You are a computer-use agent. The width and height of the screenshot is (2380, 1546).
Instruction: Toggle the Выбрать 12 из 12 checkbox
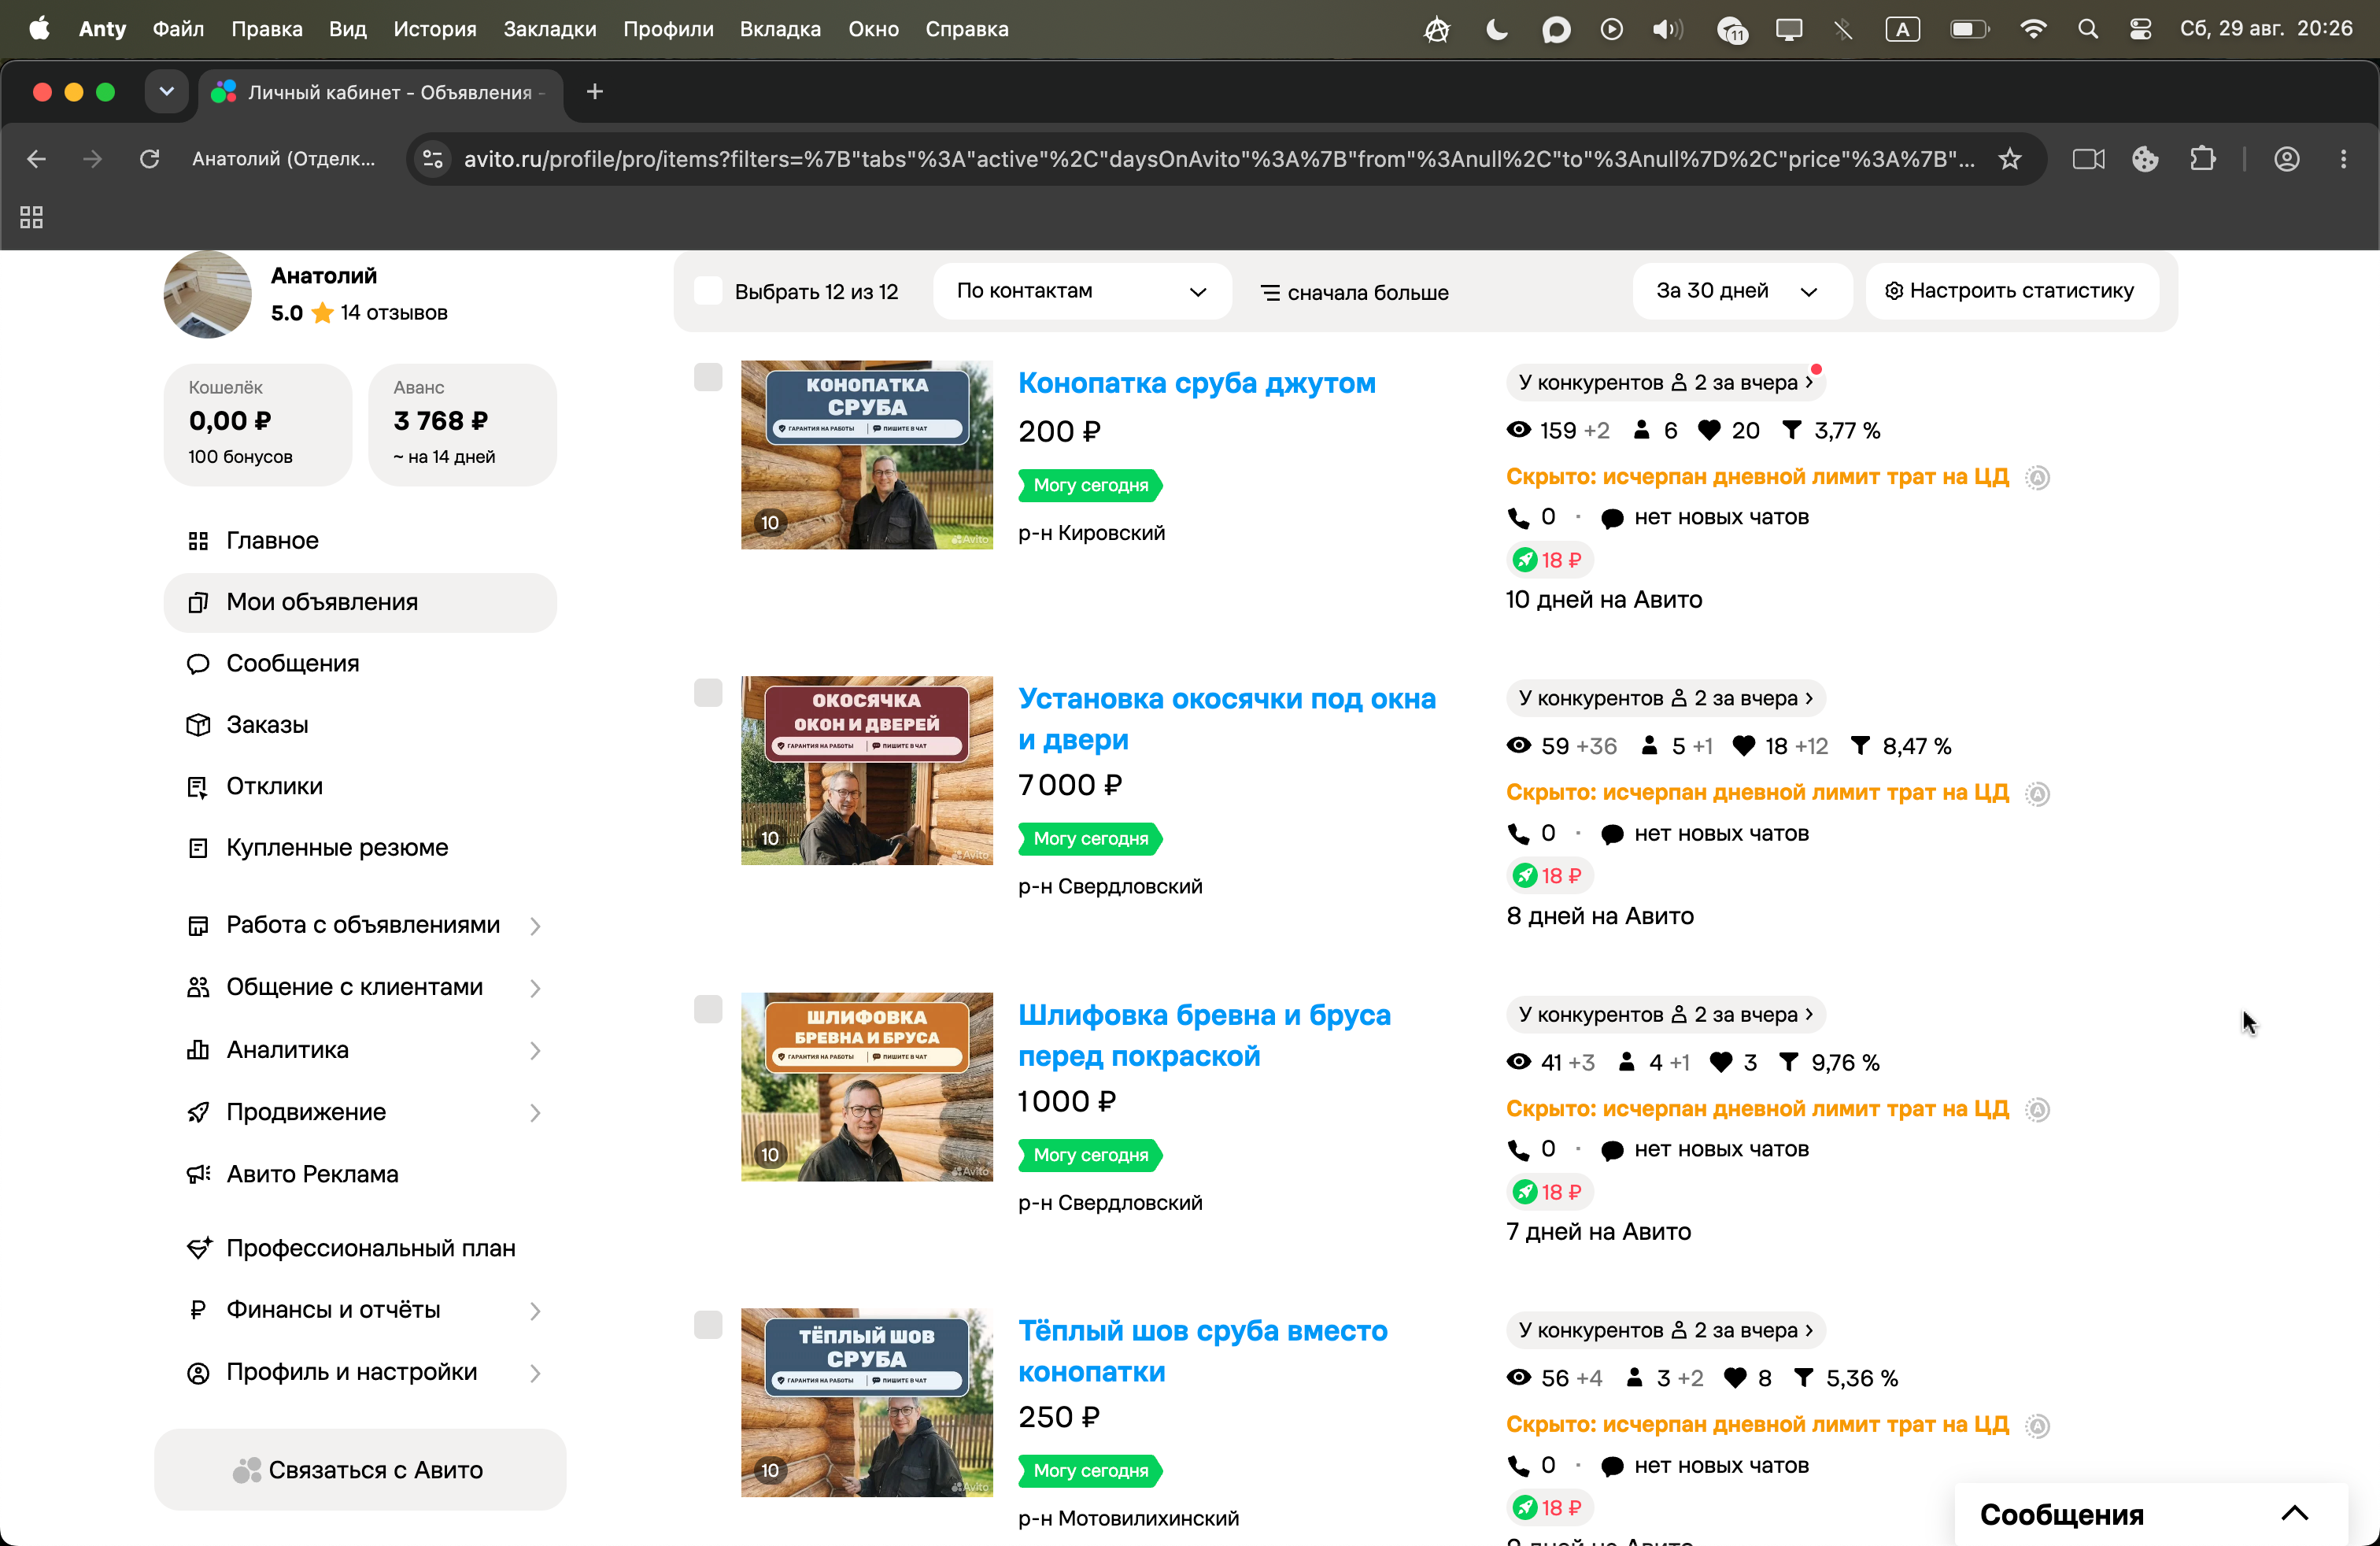coord(708,291)
